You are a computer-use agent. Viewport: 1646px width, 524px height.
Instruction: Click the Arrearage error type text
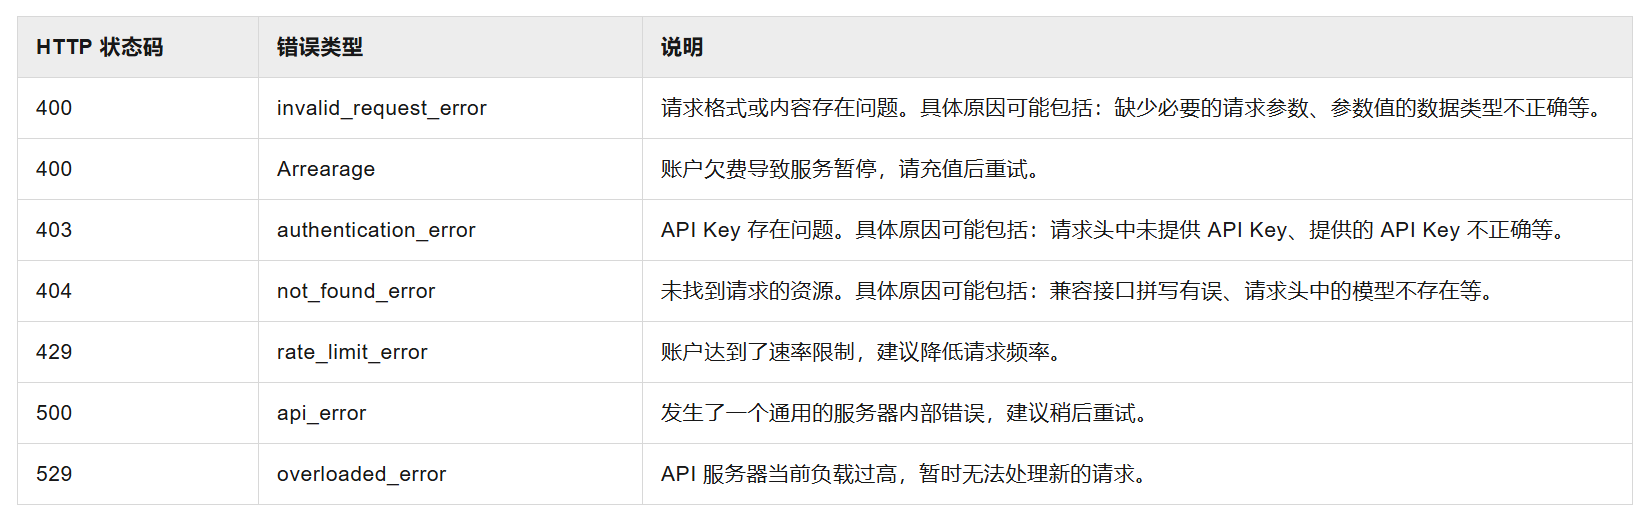[x=325, y=169]
